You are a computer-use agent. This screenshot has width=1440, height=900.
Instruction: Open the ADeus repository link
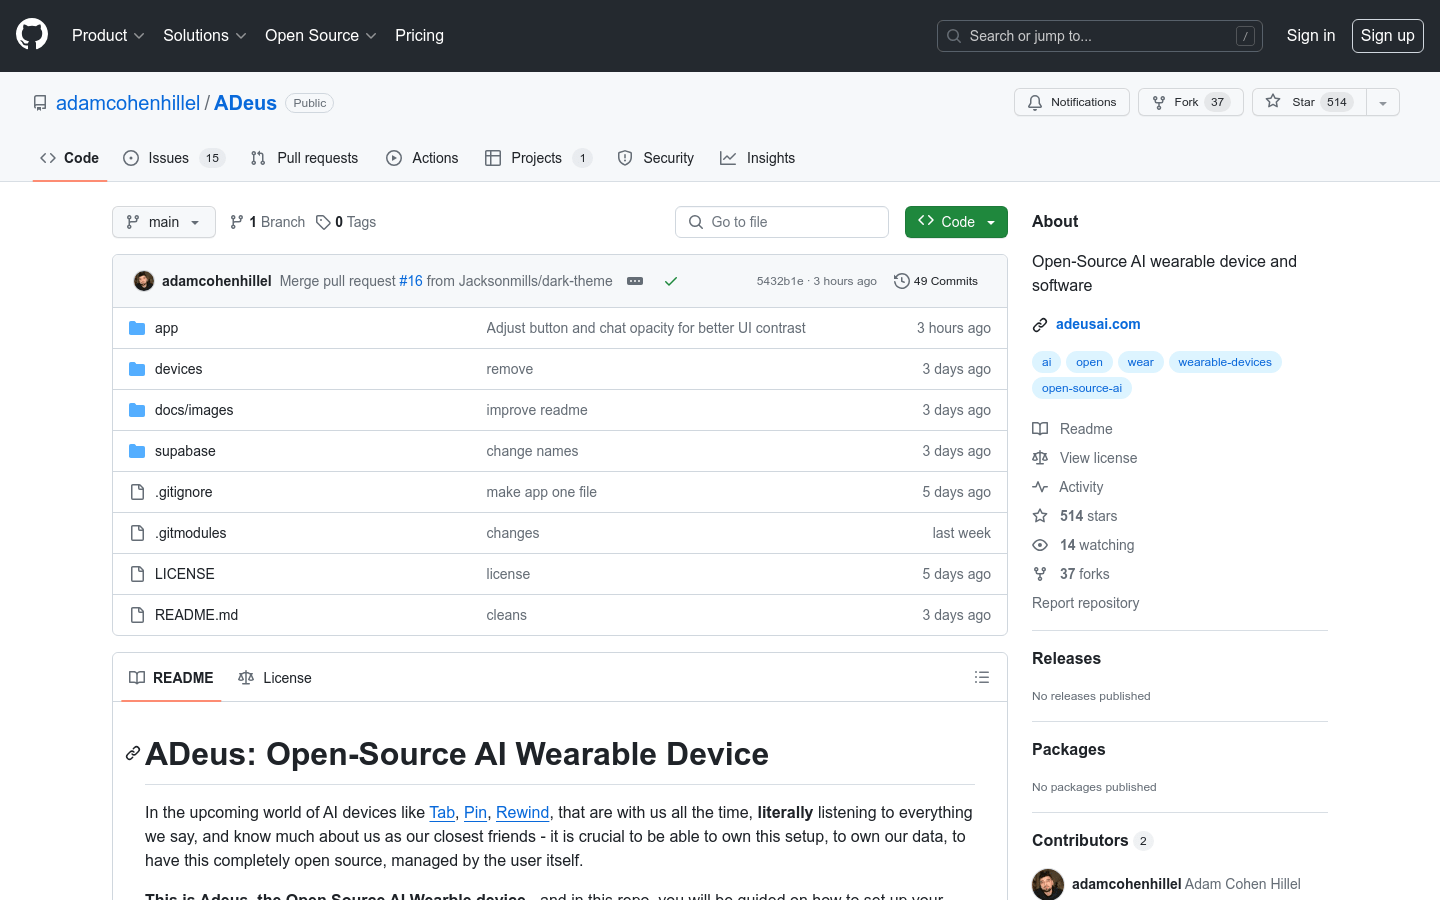coord(245,103)
